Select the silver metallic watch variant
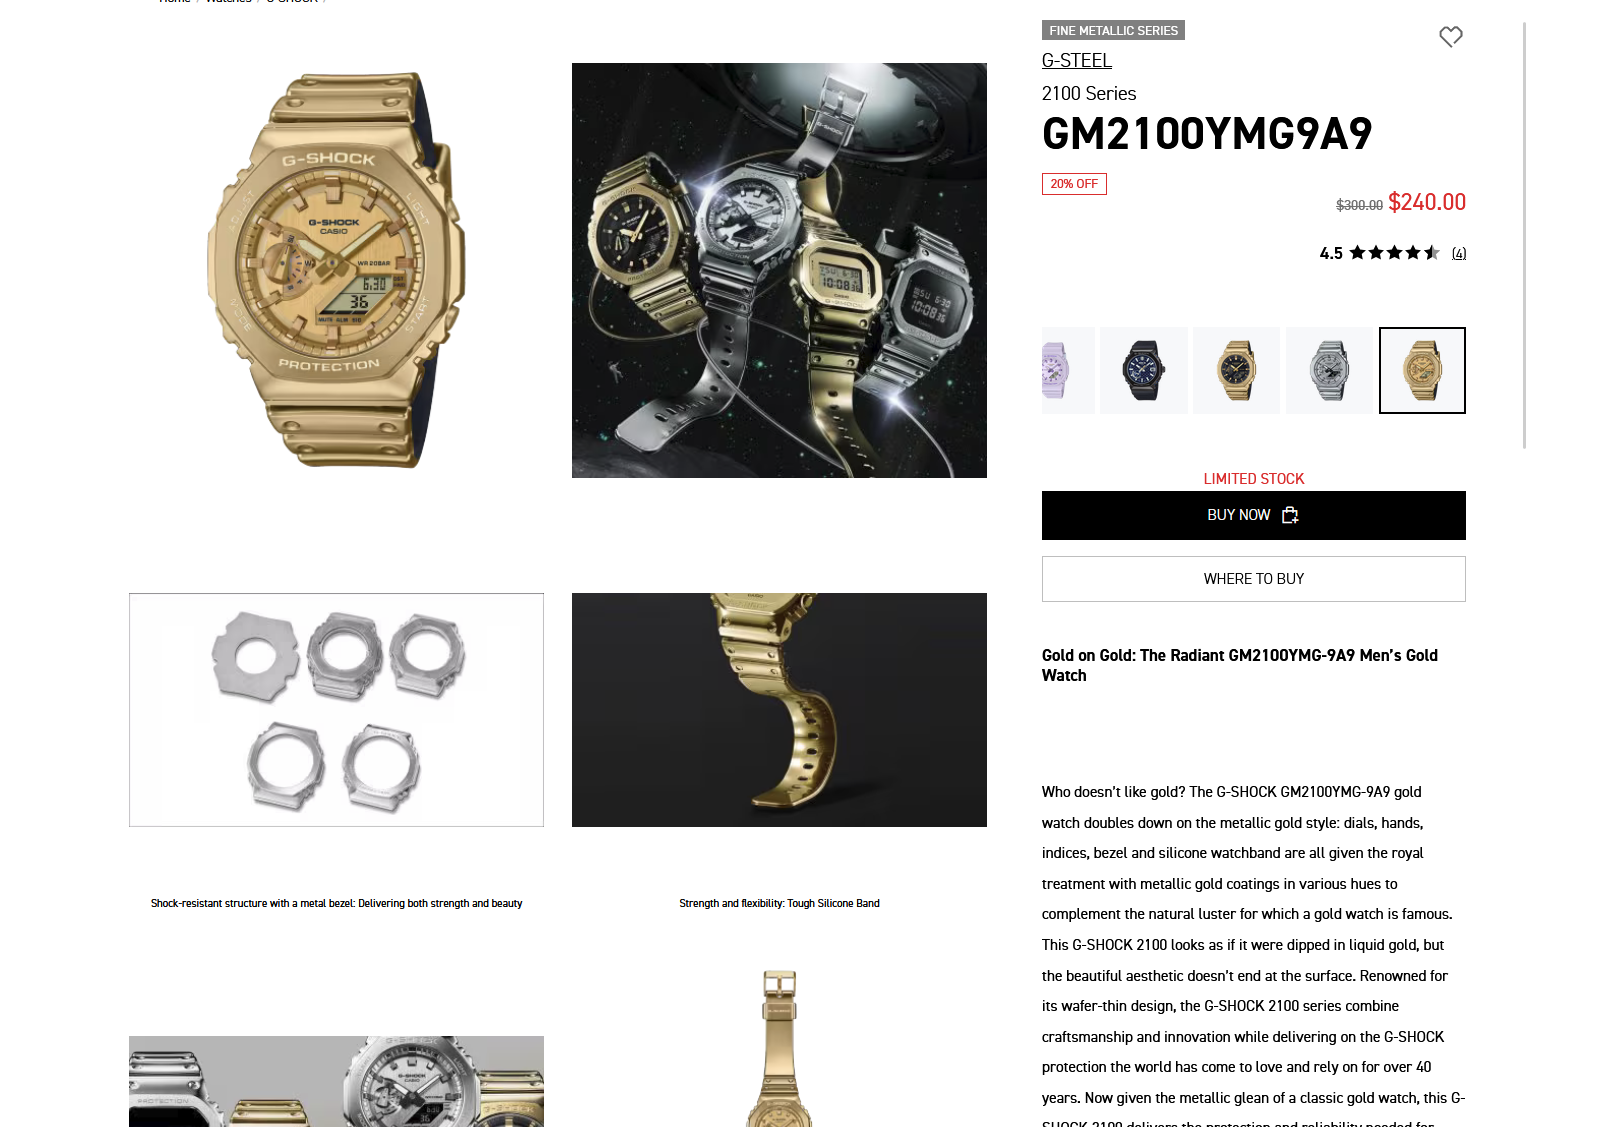 point(1329,370)
